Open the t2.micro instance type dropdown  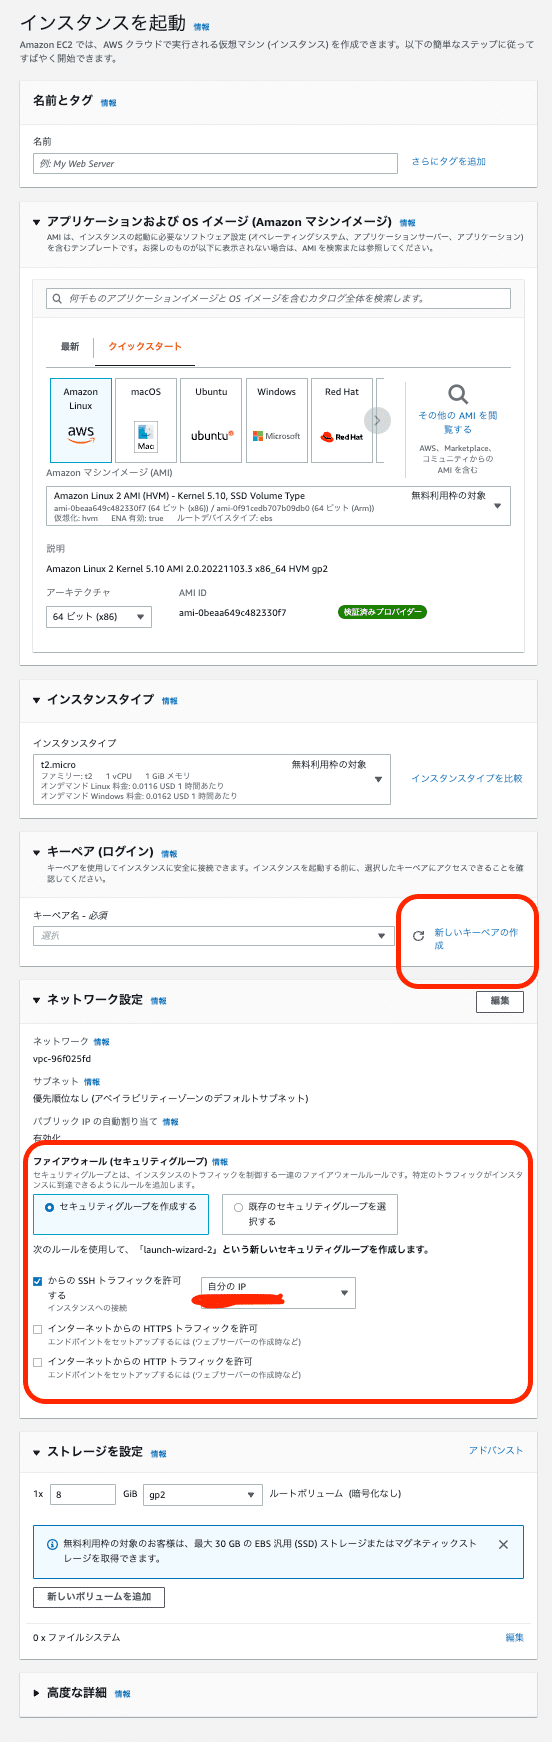[x=212, y=780]
